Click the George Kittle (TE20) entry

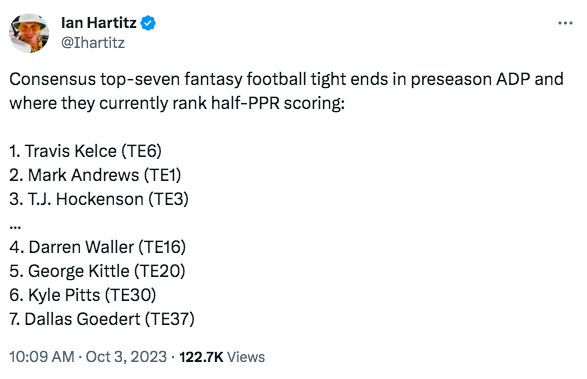point(97,271)
